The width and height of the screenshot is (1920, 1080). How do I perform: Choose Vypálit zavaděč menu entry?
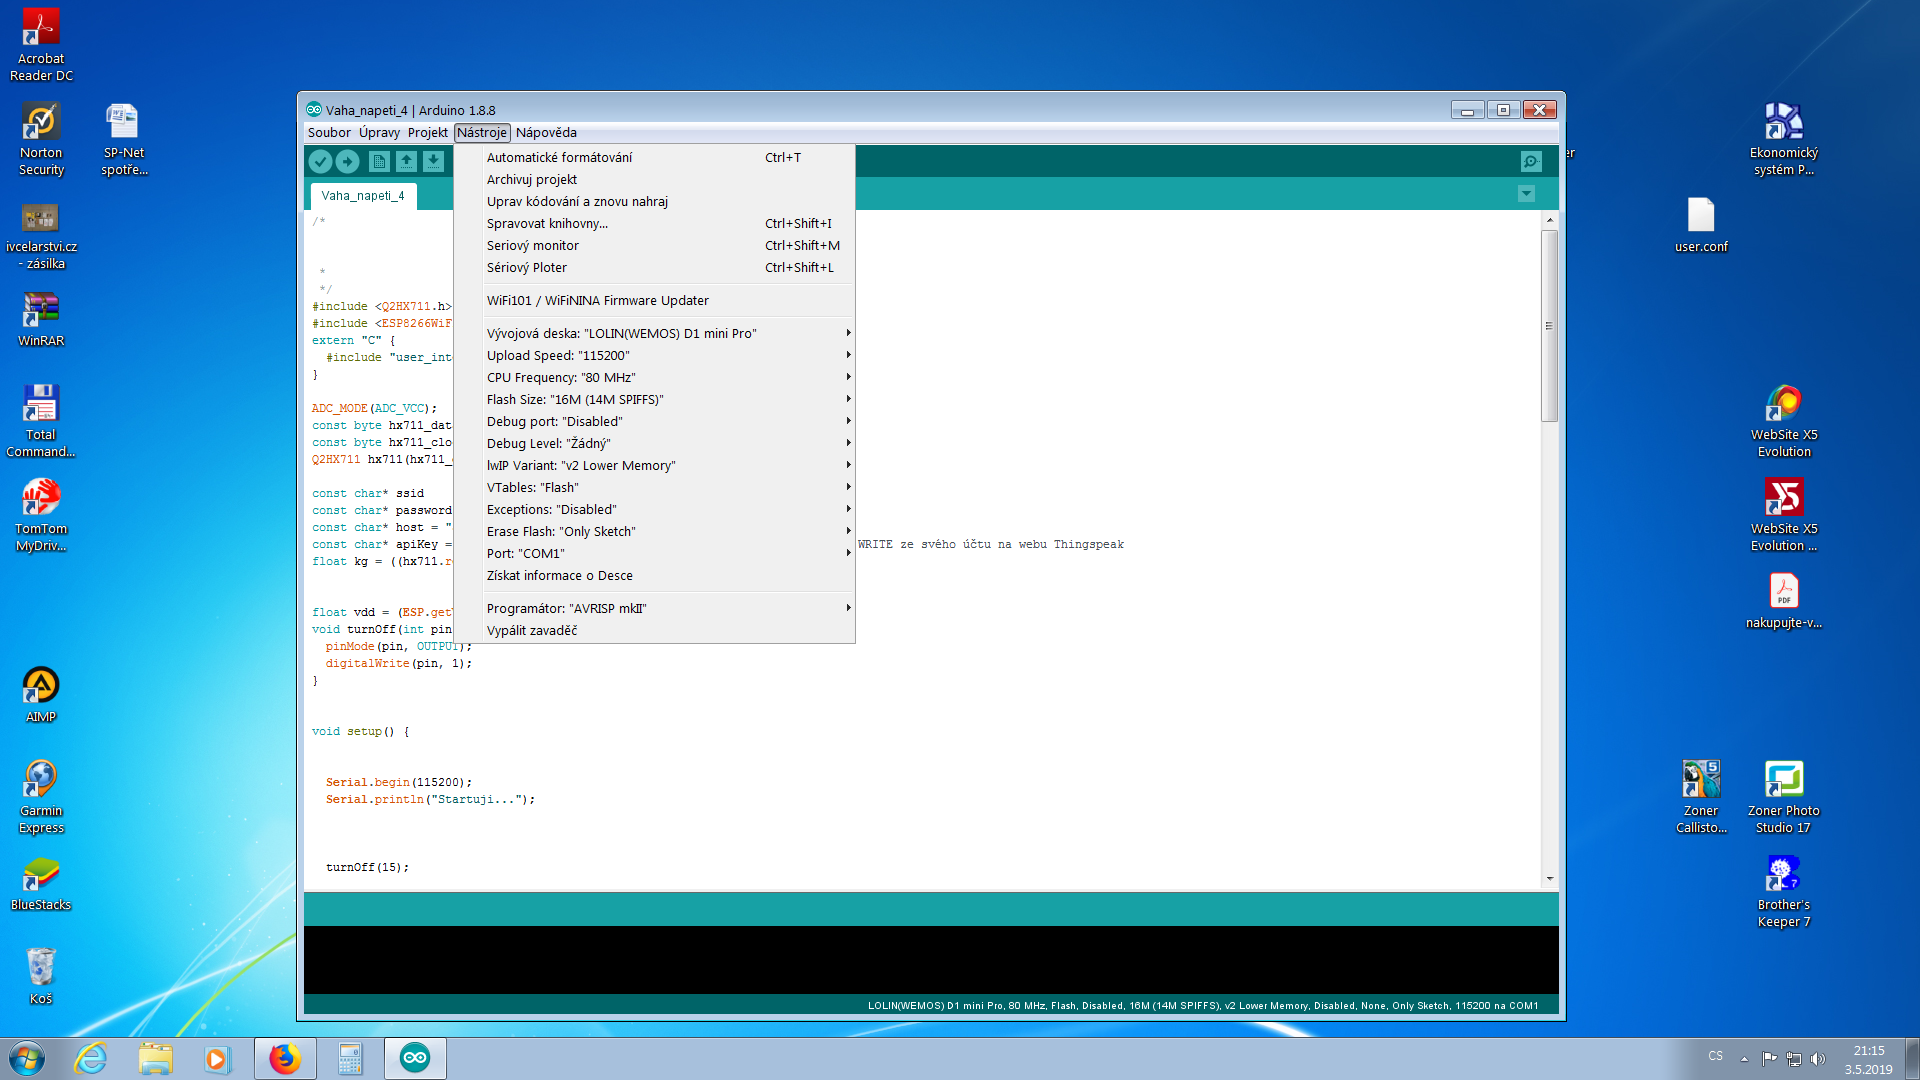point(654,631)
